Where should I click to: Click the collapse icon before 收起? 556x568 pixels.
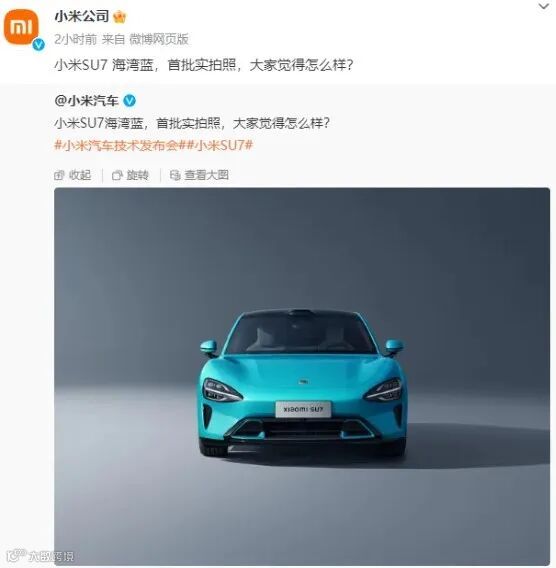(x=59, y=175)
